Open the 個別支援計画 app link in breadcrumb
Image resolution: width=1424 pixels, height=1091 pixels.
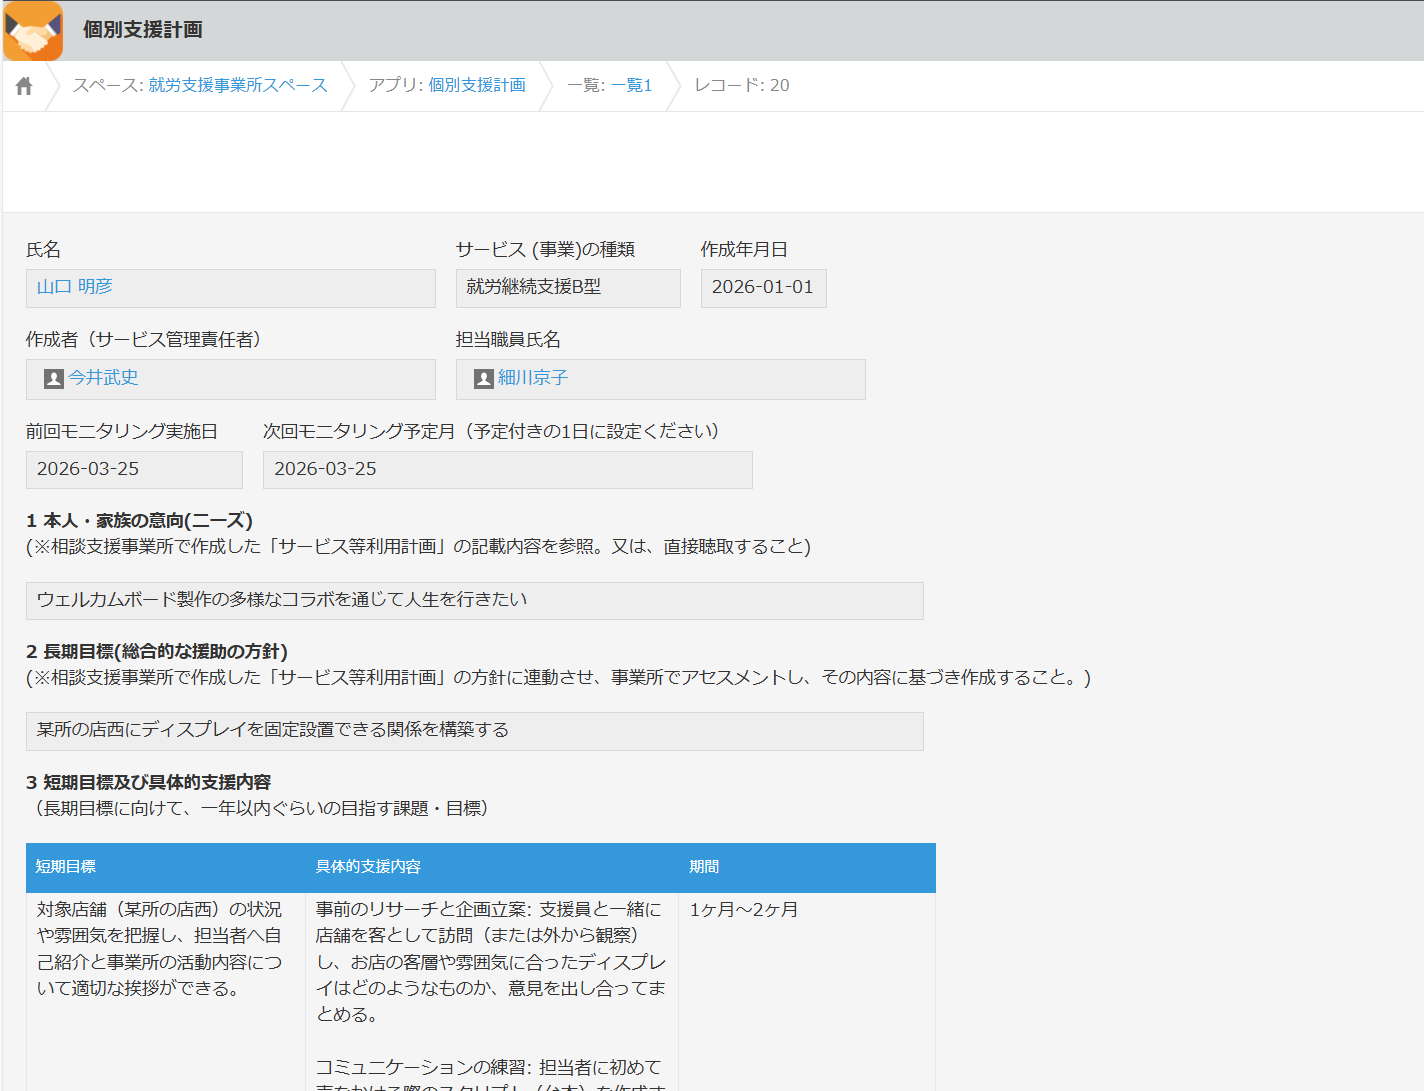click(x=477, y=85)
